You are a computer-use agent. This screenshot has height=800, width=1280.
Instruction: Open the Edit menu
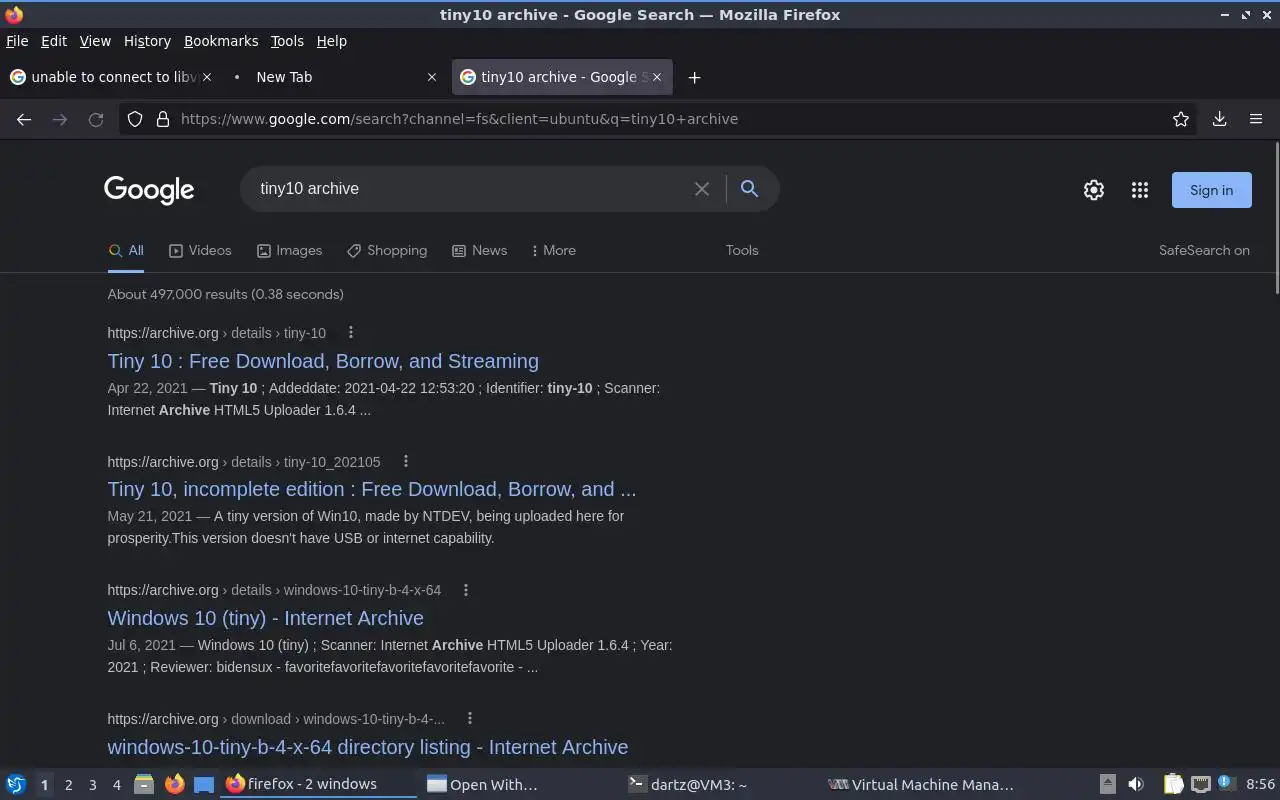pos(54,41)
